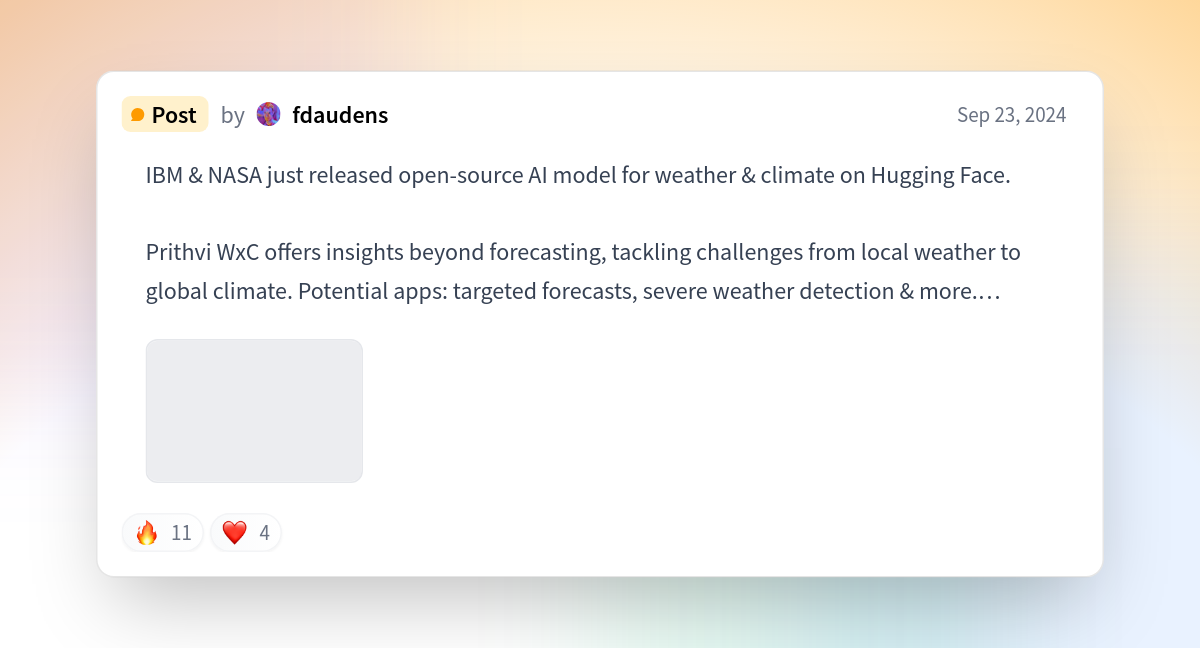Click the fdaudens round avatar picture
The height and width of the screenshot is (648, 1200).
coord(269,114)
